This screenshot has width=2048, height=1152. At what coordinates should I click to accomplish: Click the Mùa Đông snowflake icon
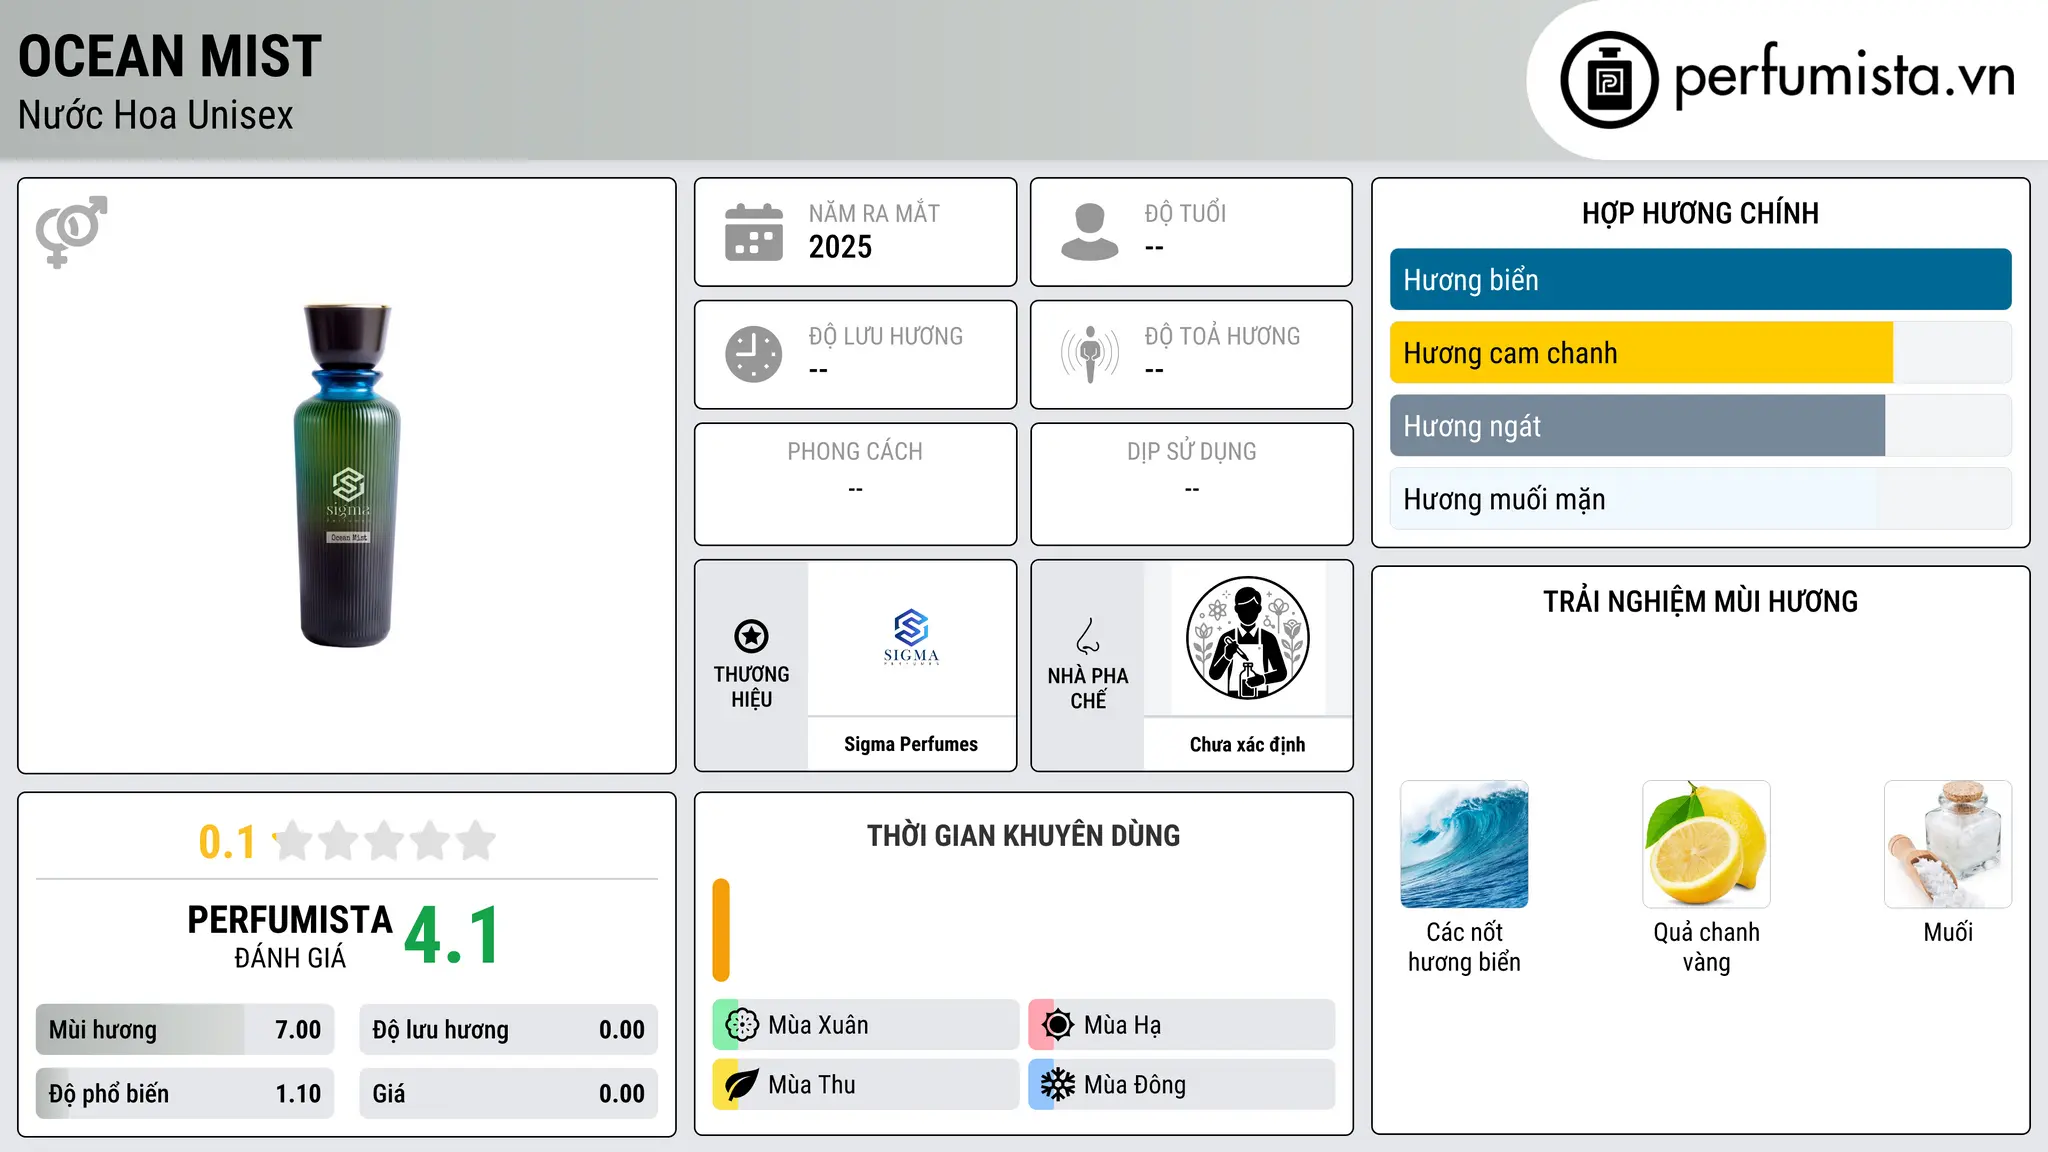tap(1058, 1085)
